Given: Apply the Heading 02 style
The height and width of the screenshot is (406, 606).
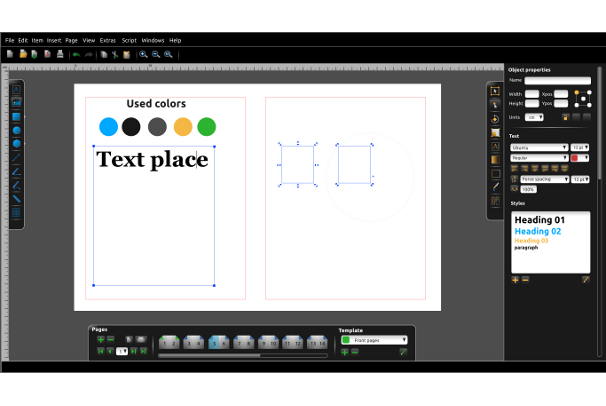Looking at the screenshot, I should coord(538,231).
